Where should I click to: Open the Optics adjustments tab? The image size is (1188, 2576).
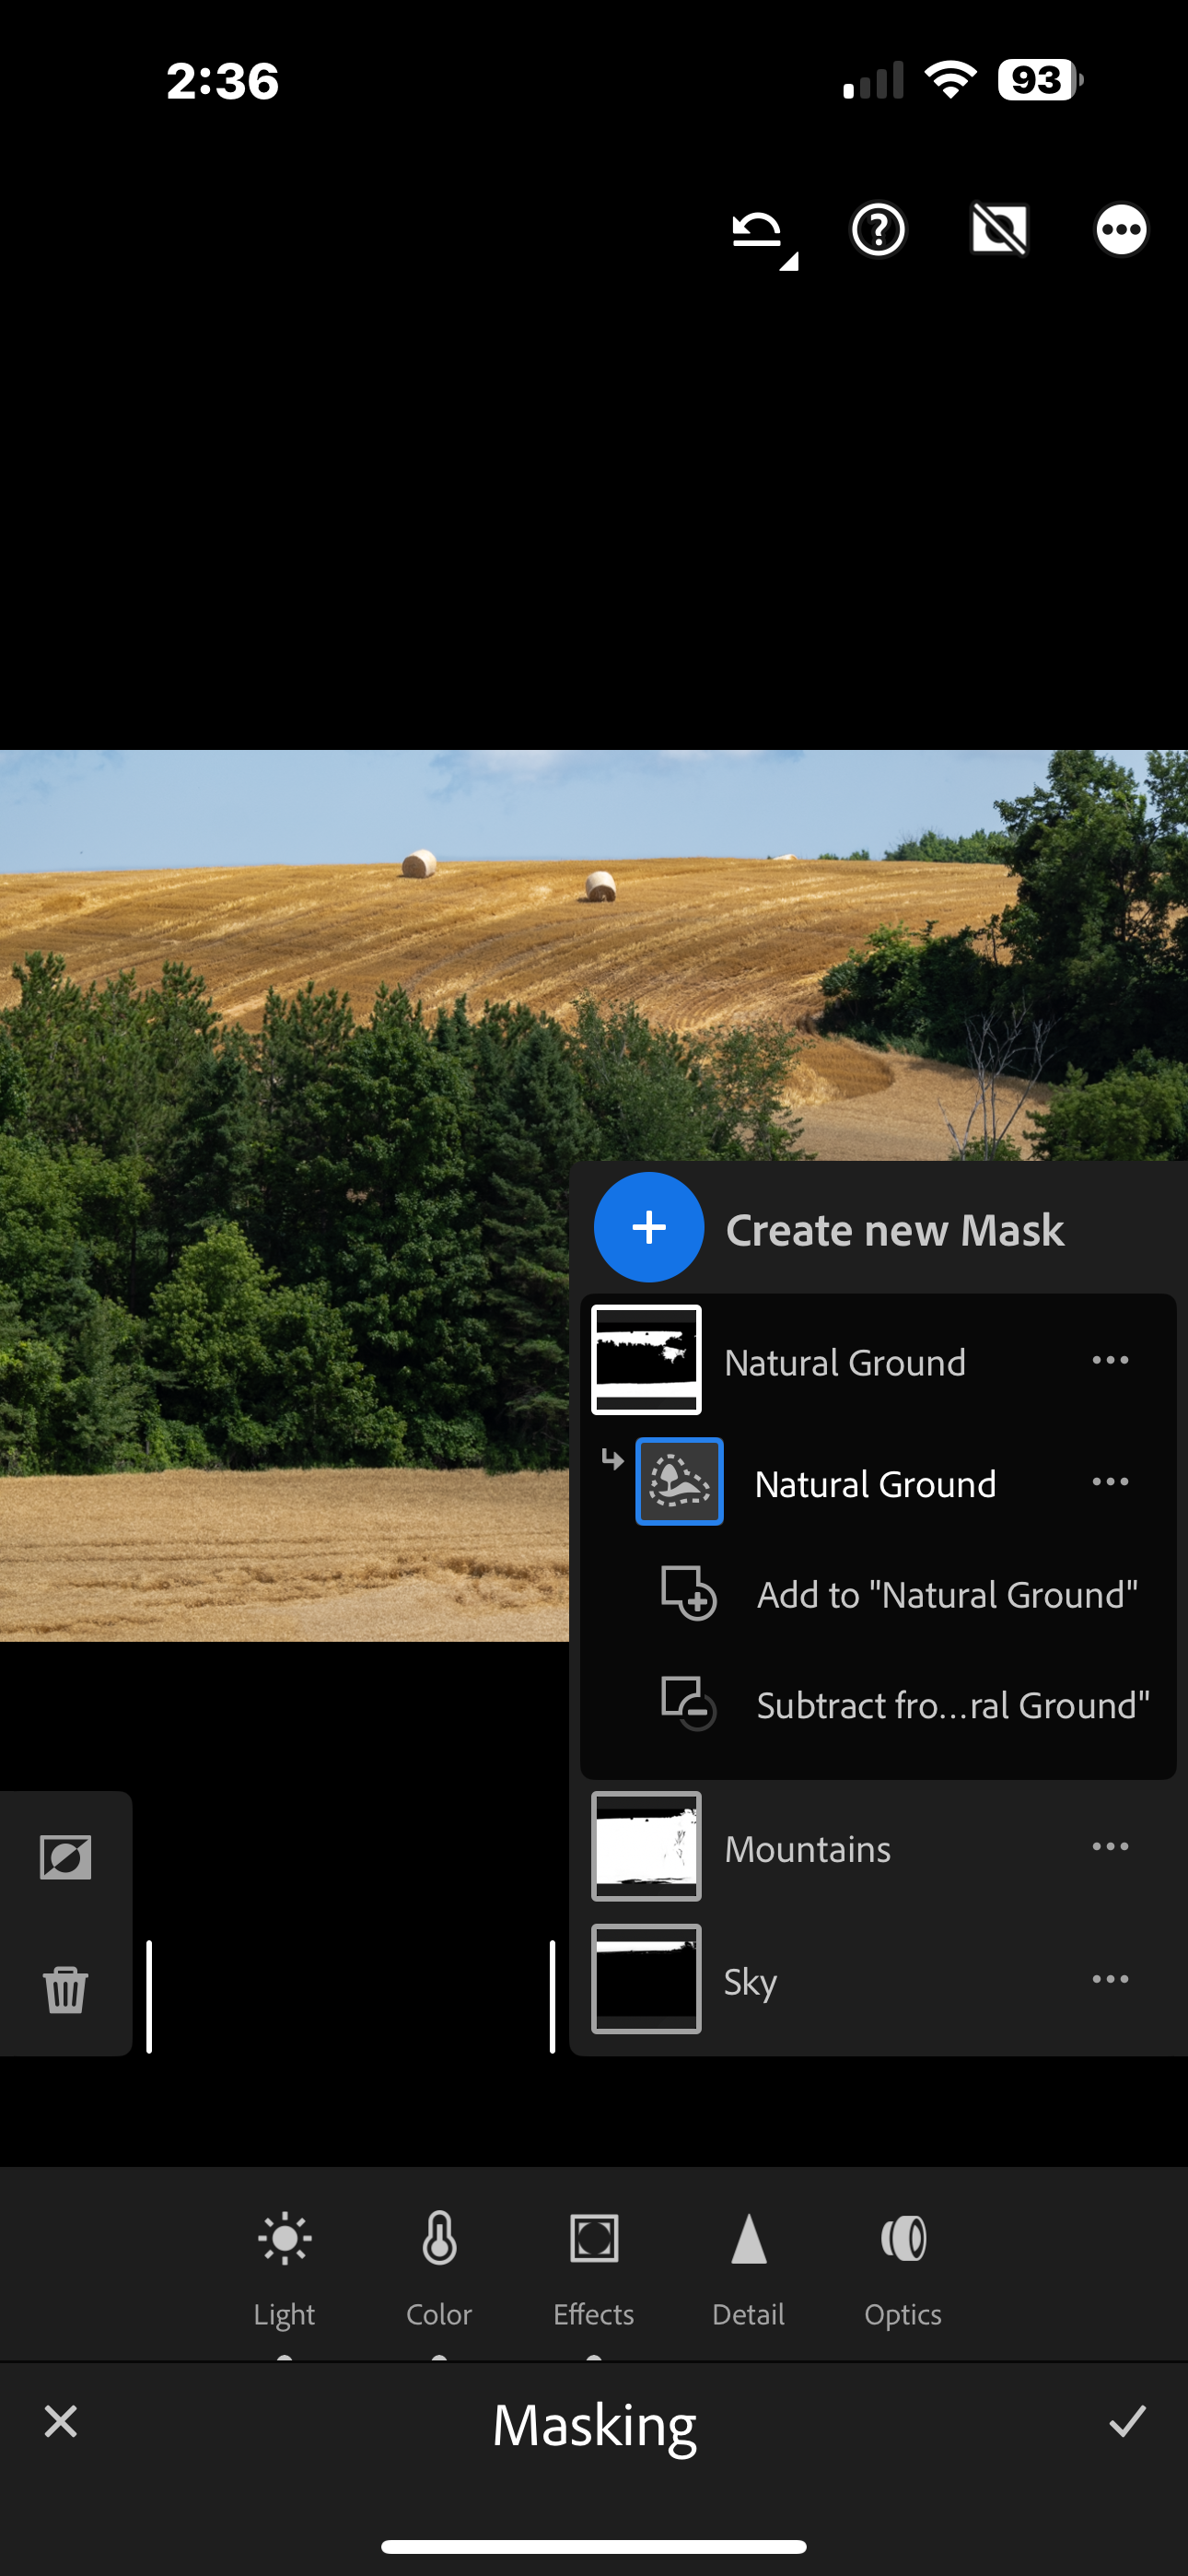903,2270
